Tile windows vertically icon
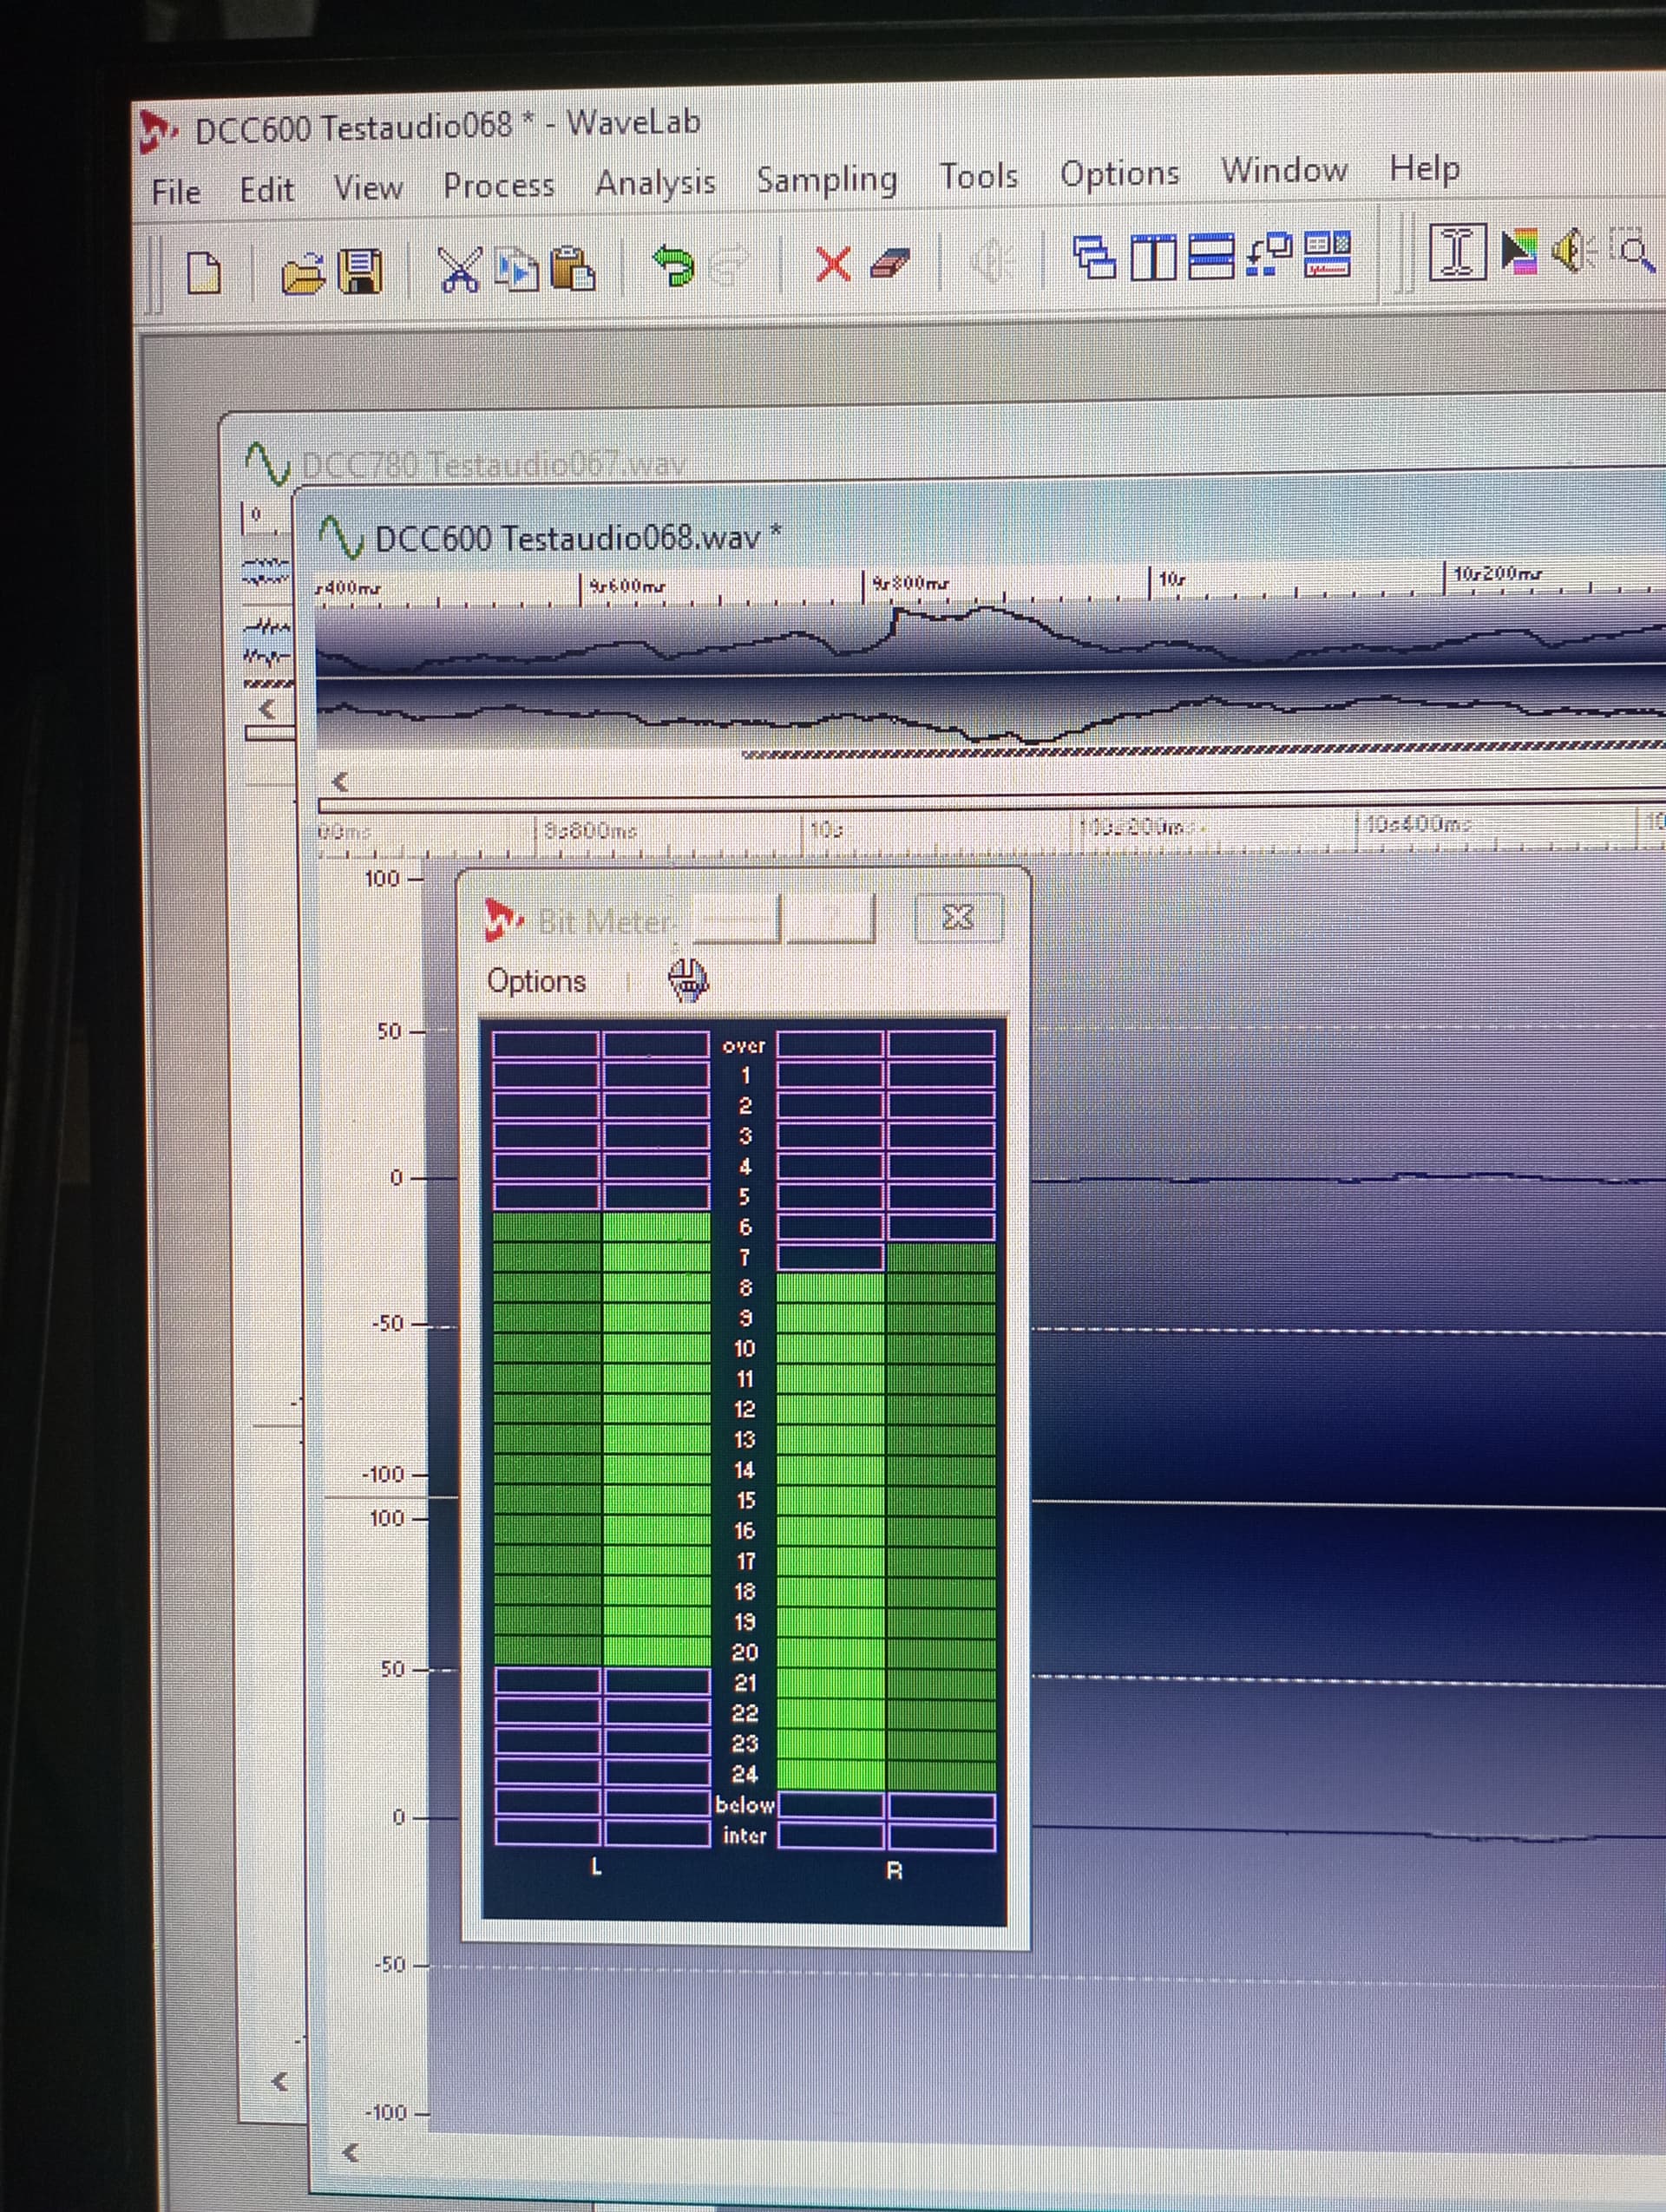Image resolution: width=1666 pixels, height=2212 pixels. pos(1156,257)
